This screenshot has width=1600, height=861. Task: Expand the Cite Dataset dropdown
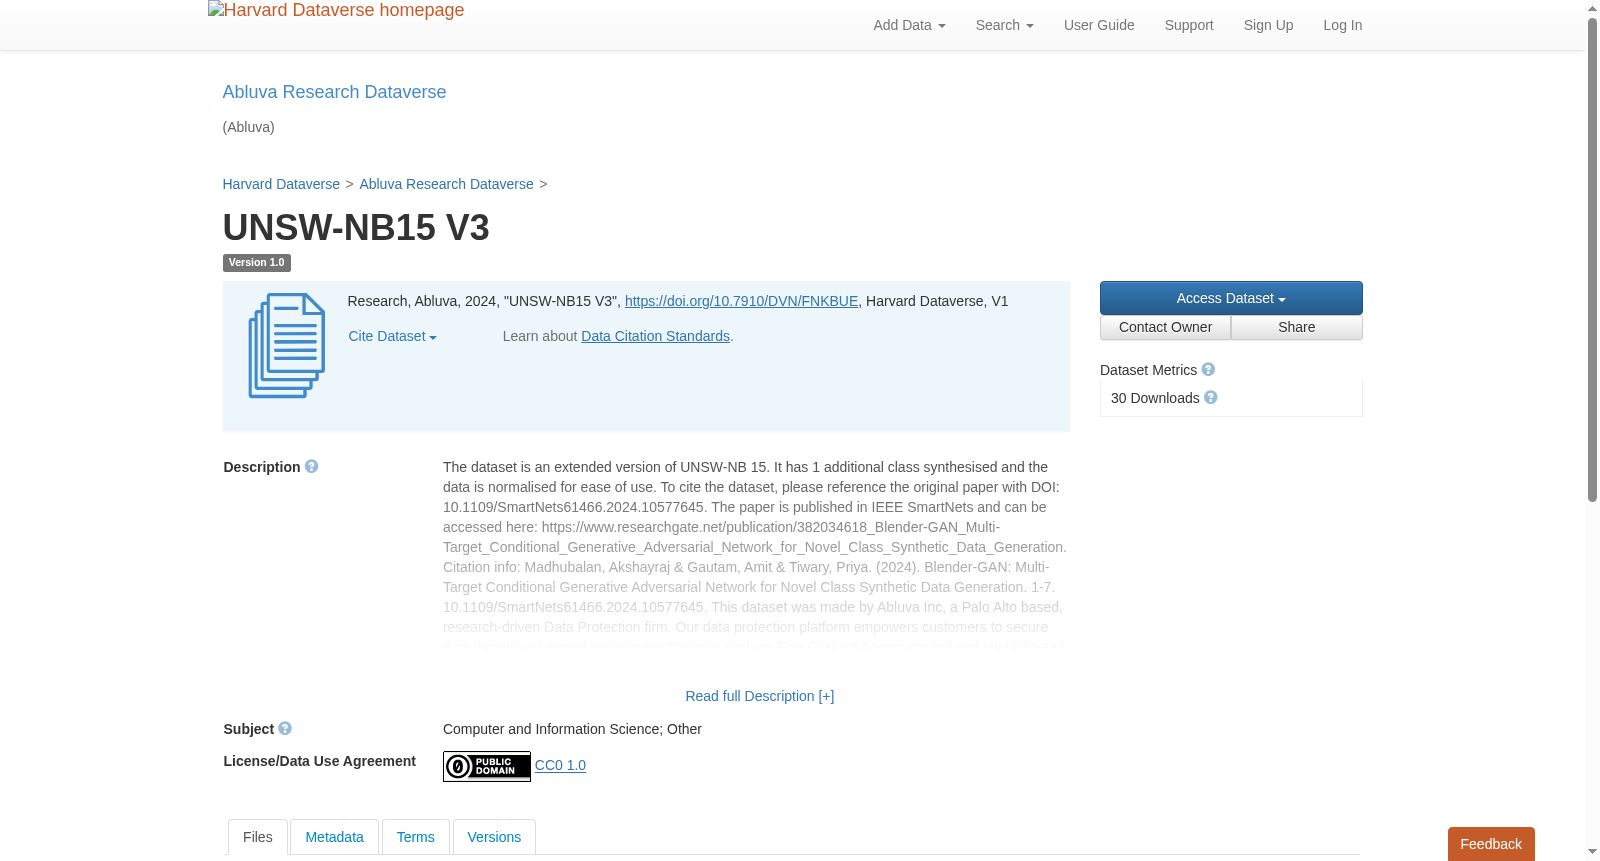point(392,337)
